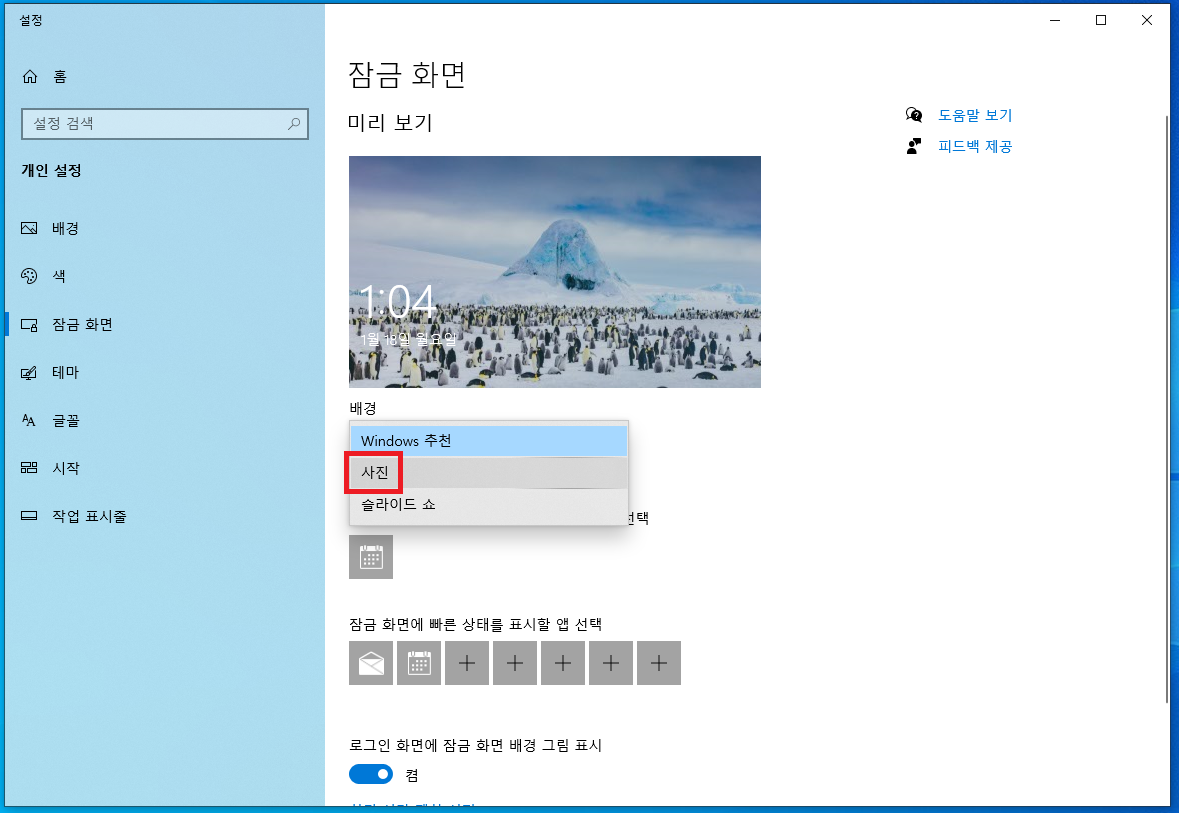
Task: Click the help chat bubble icon
Action: click(914, 115)
